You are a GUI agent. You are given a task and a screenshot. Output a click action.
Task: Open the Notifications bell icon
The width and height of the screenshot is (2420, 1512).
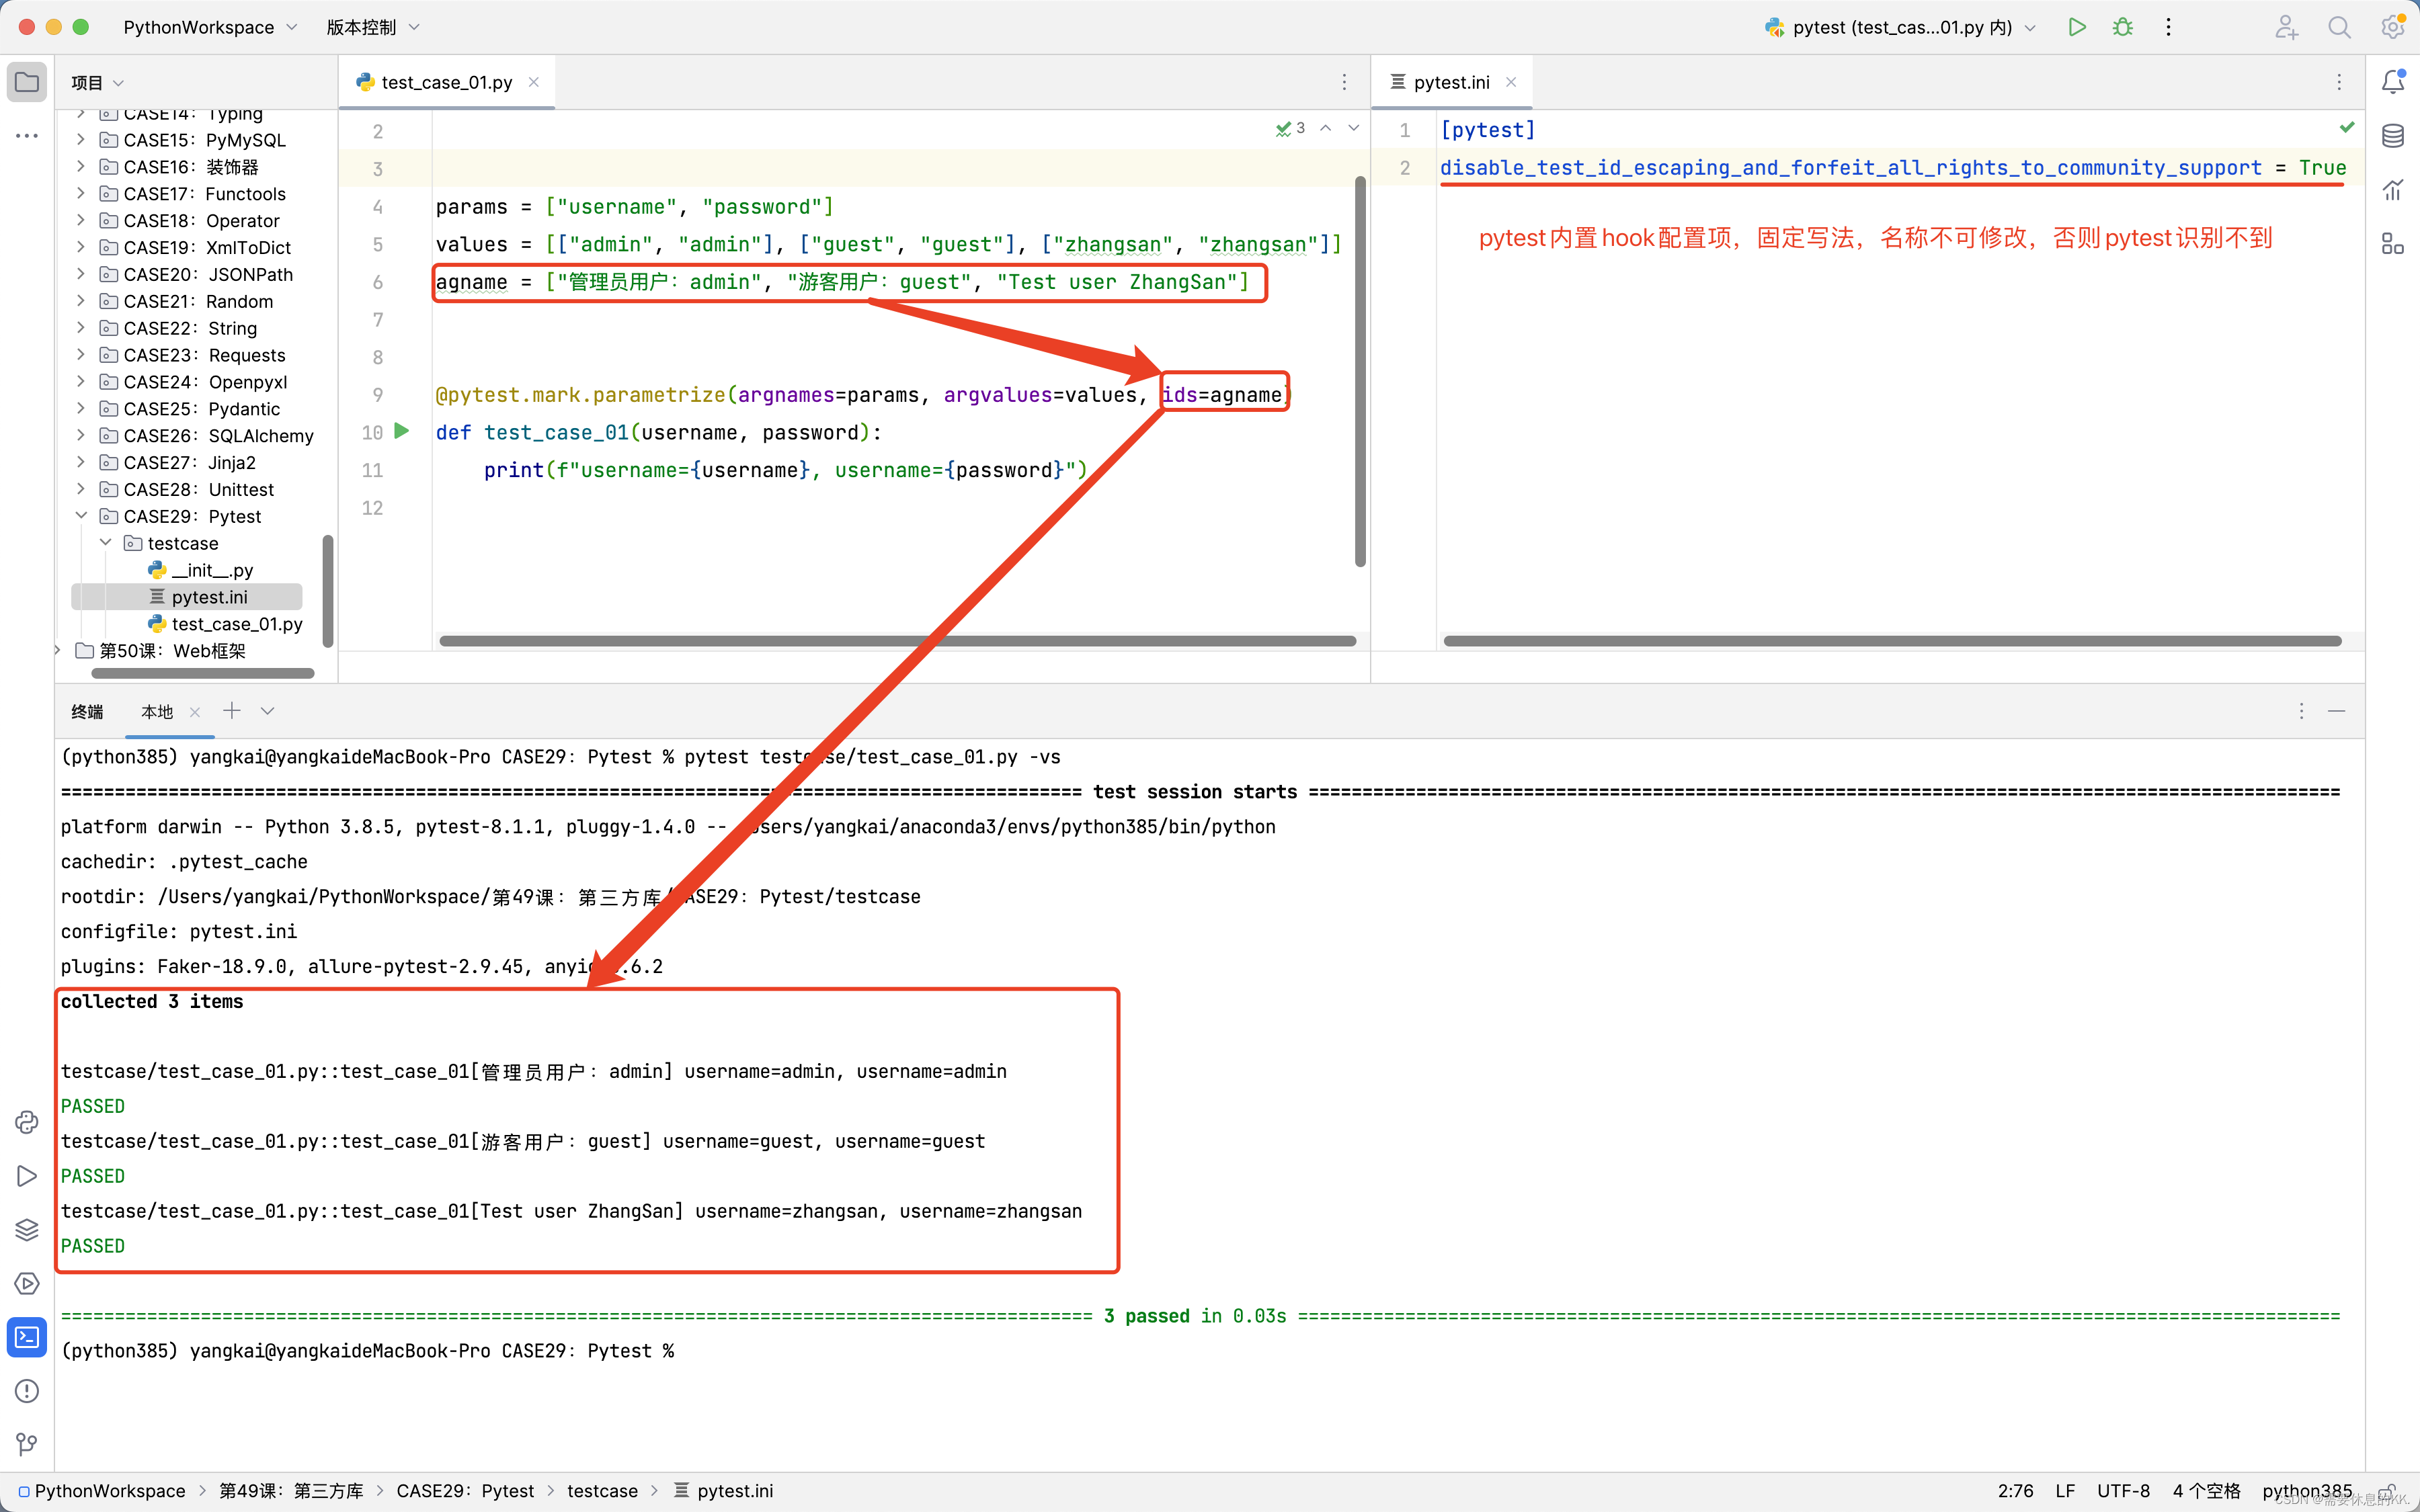pyautogui.click(x=2392, y=82)
